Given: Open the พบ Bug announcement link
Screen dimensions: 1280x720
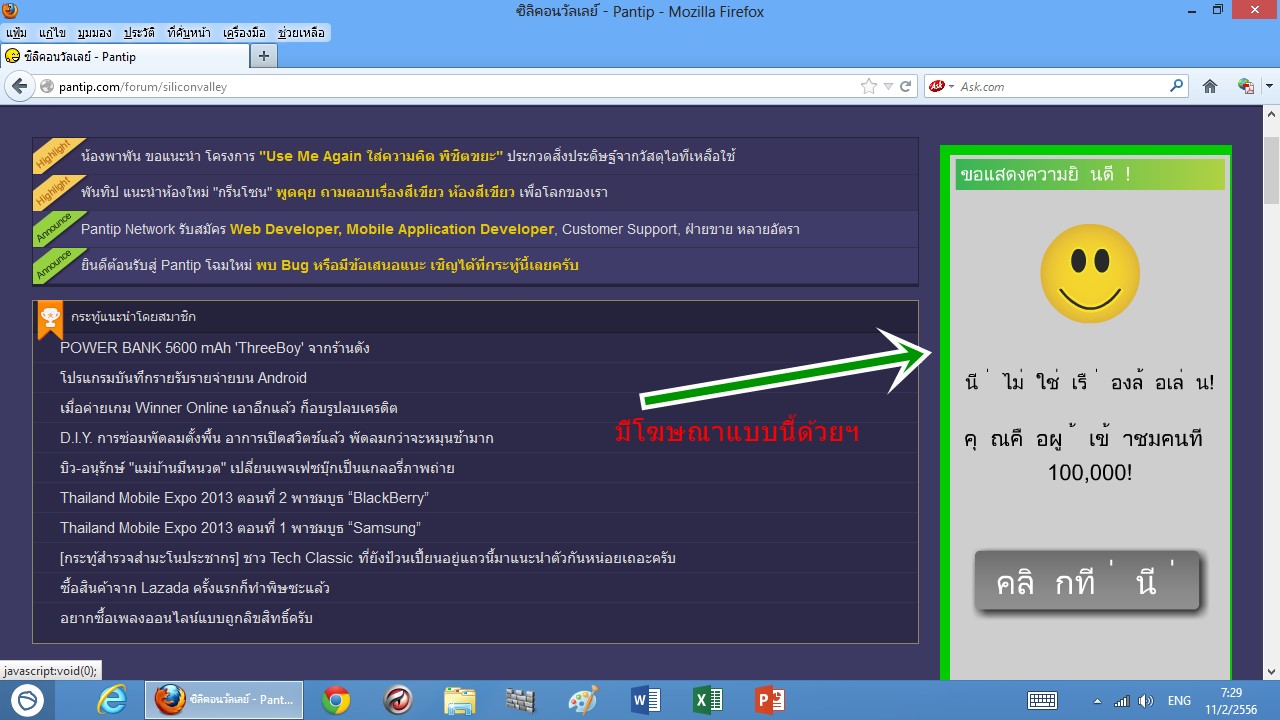Looking at the screenshot, I should click(330, 265).
